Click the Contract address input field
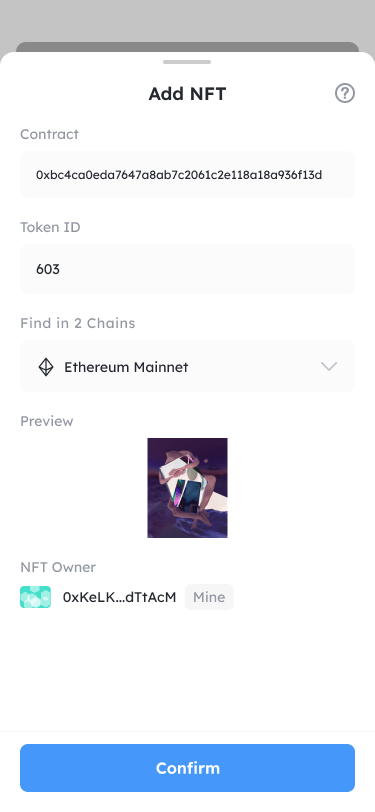Image resolution: width=375 pixels, height=812 pixels. (x=188, y=175)
